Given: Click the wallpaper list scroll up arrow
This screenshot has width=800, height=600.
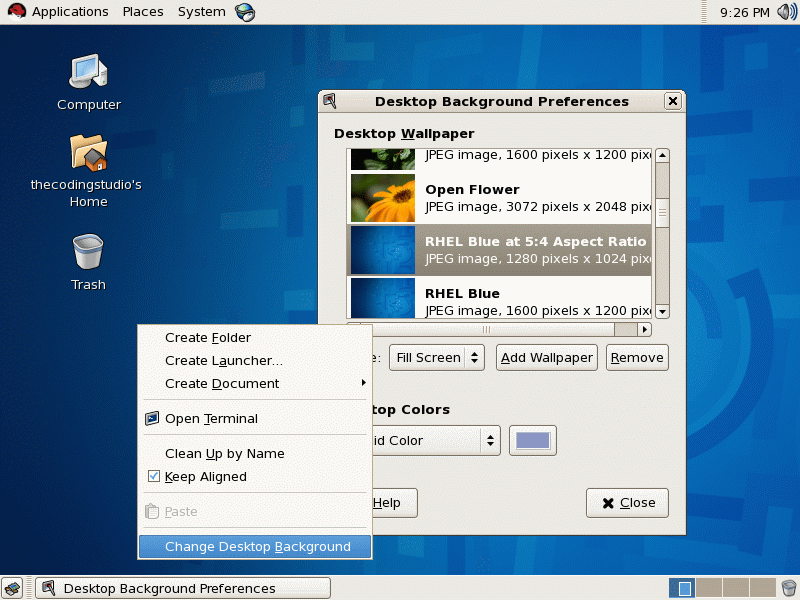Looking at the screenshot, I should click(x=662, y=156).
